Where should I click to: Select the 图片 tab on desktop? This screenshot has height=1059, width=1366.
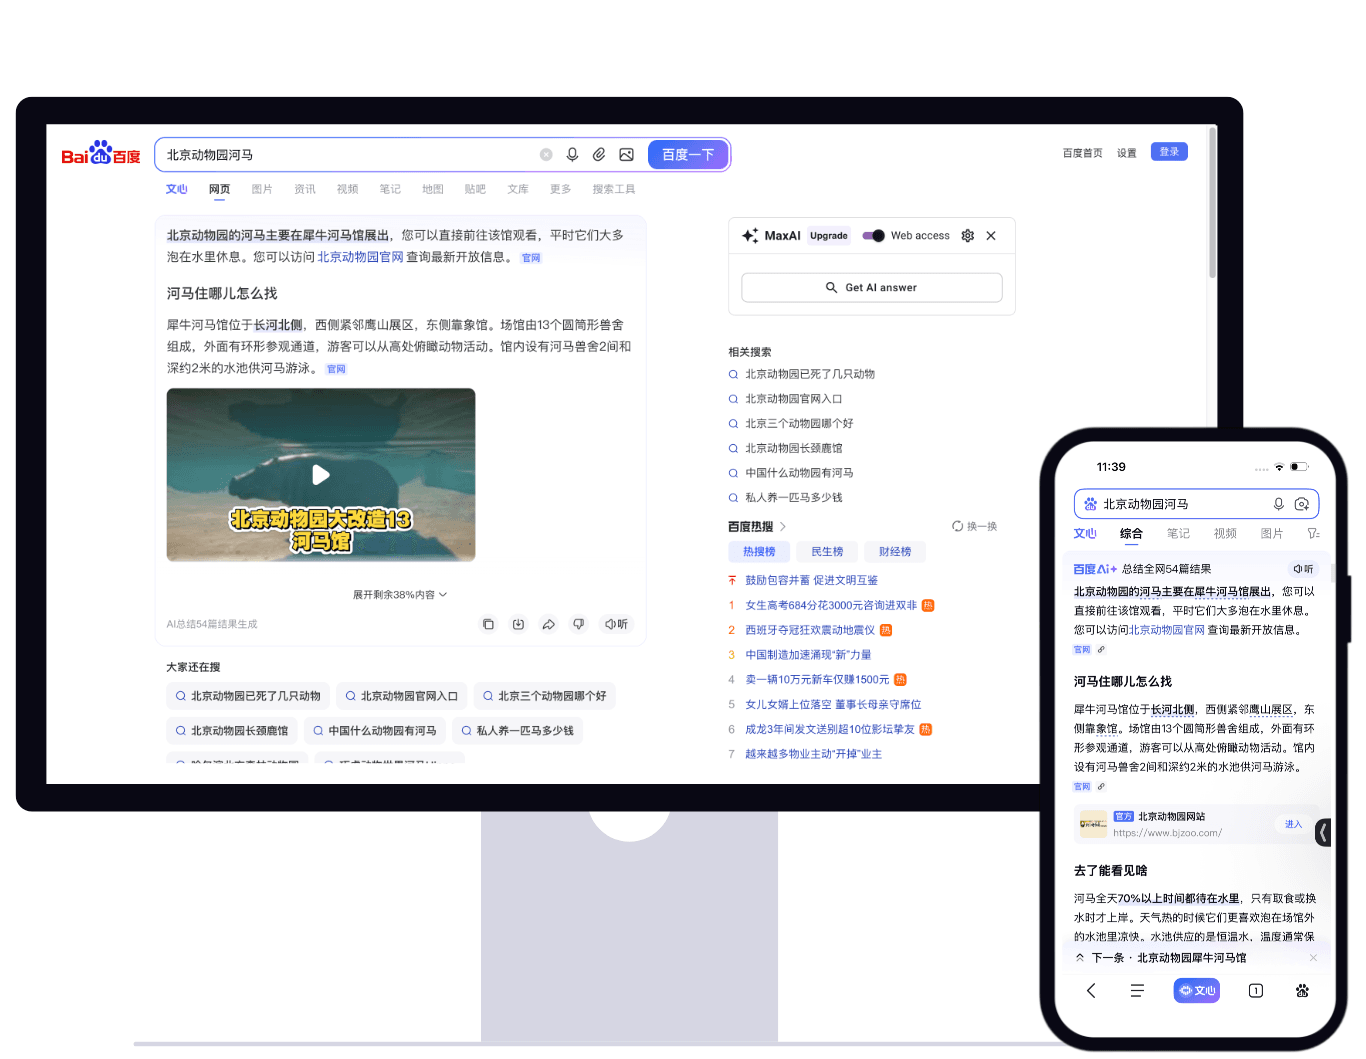click(262, 189)
